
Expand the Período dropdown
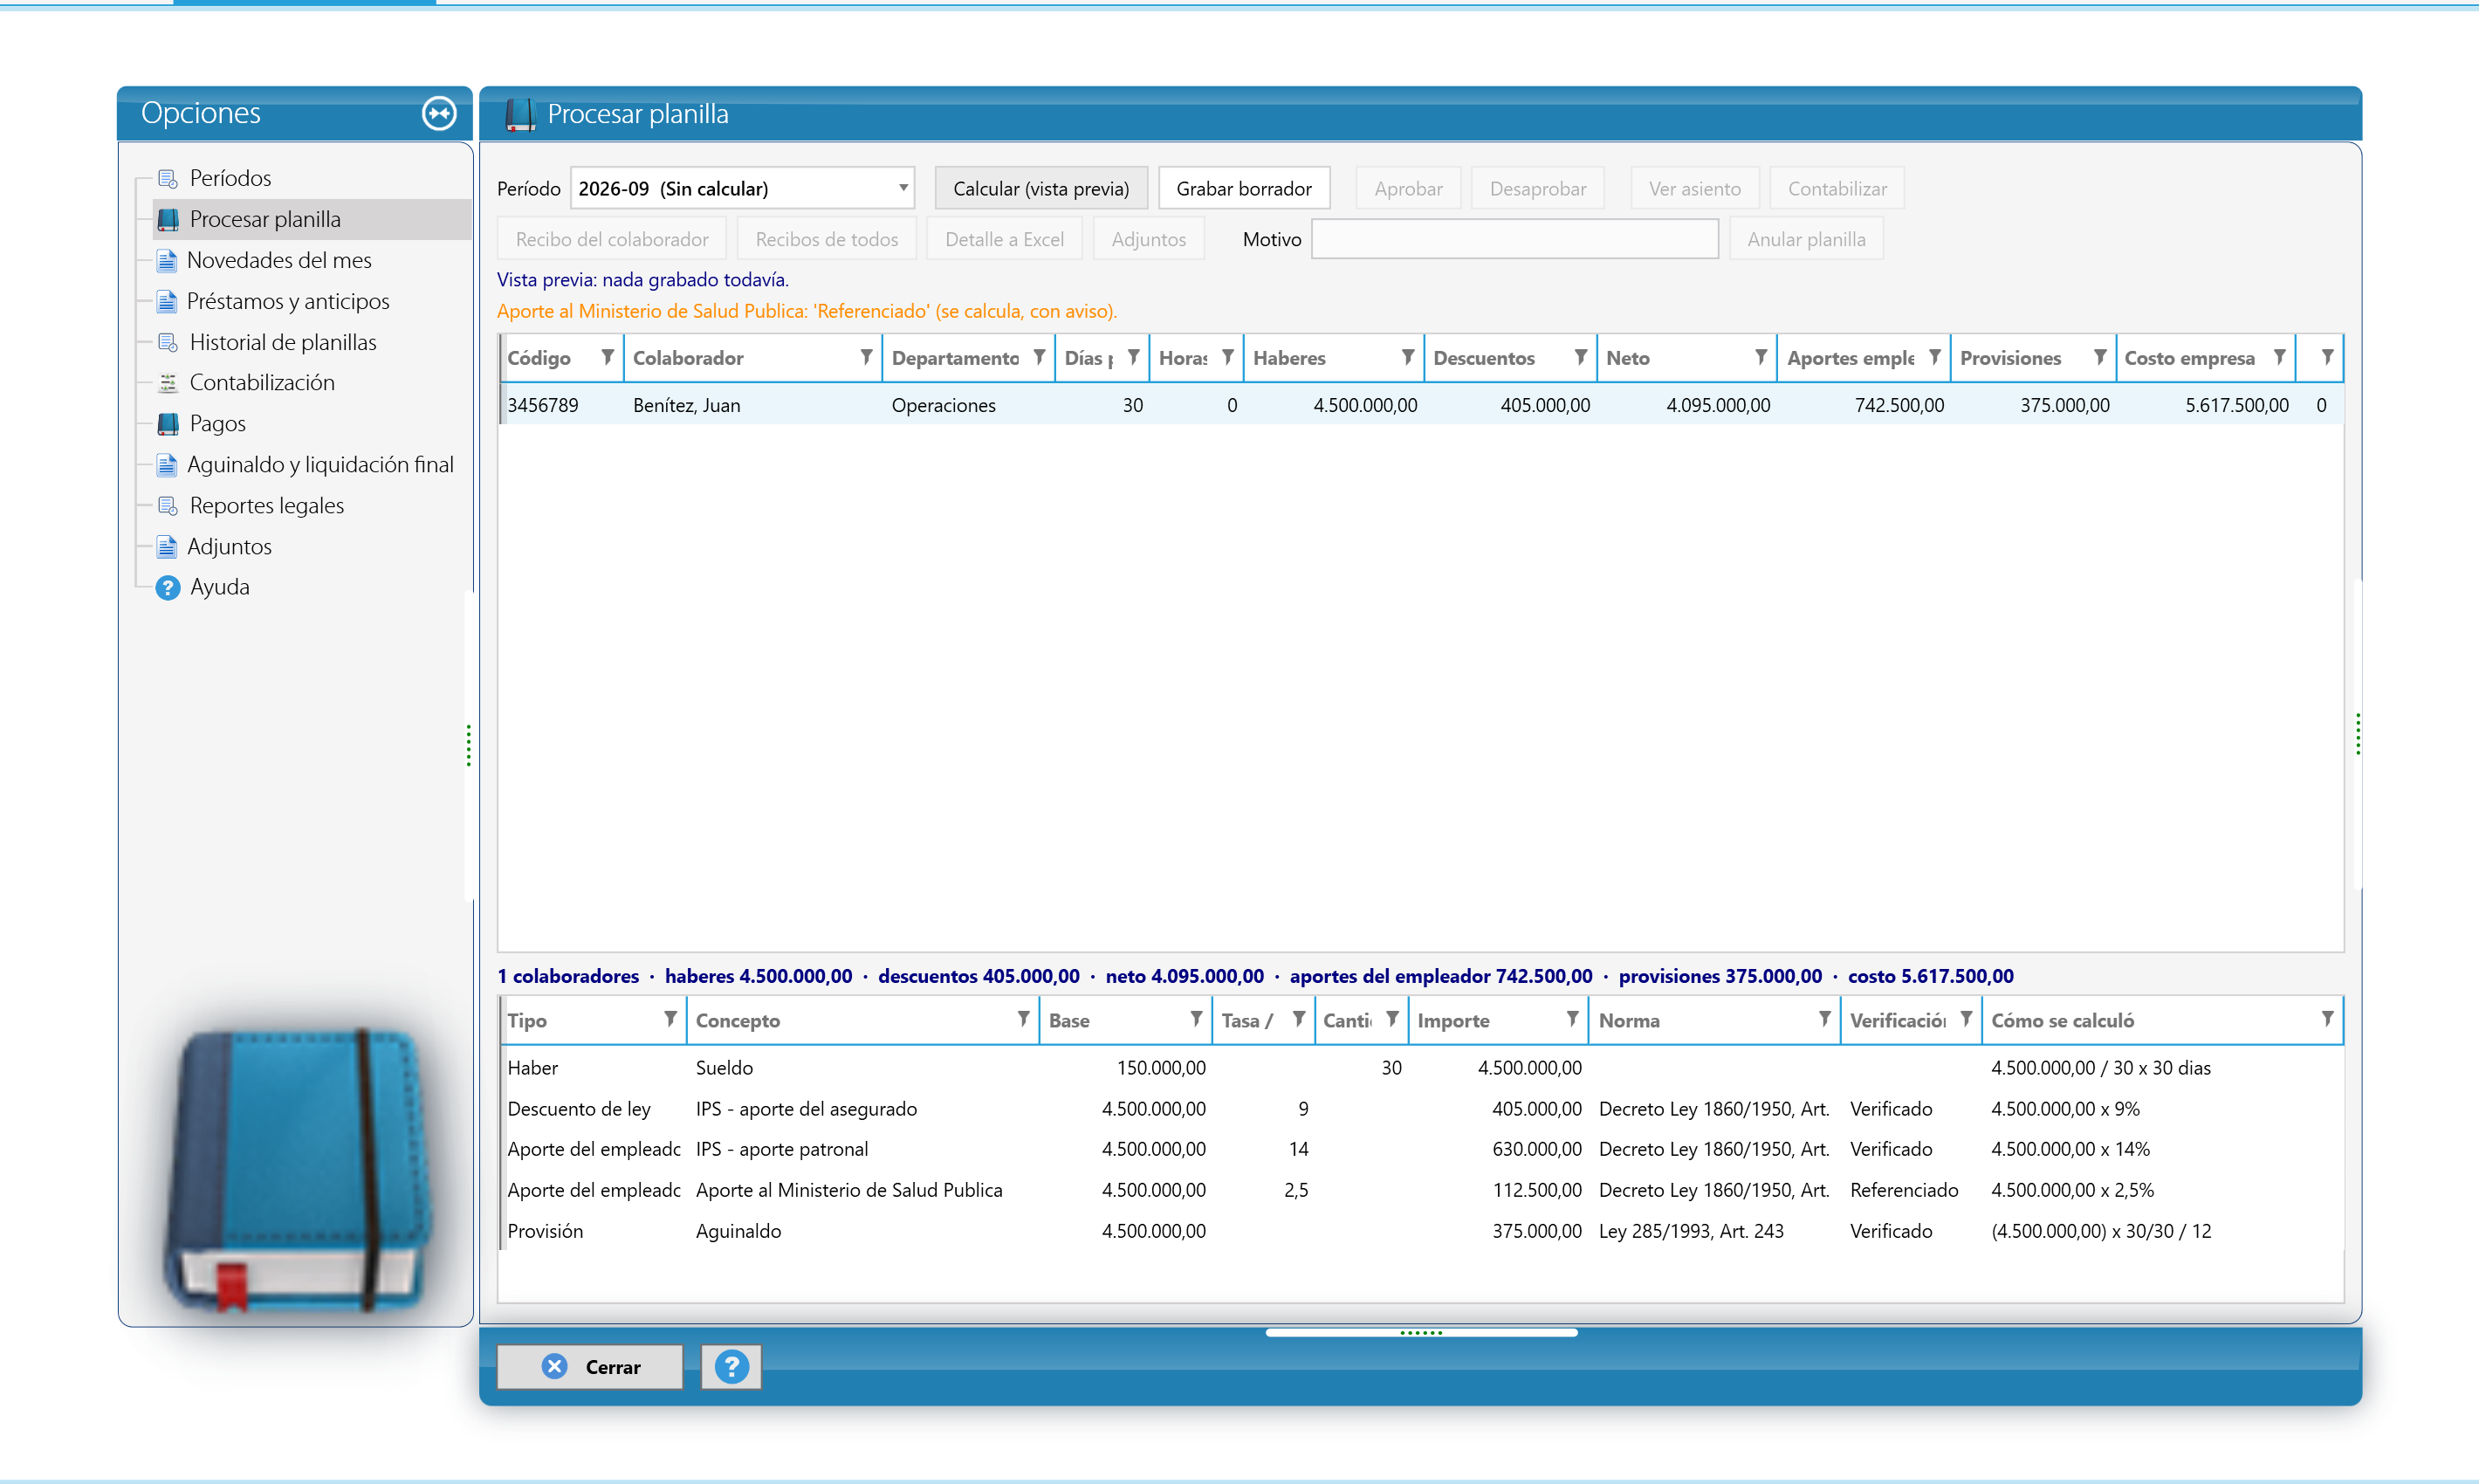(x=903, y=188)
